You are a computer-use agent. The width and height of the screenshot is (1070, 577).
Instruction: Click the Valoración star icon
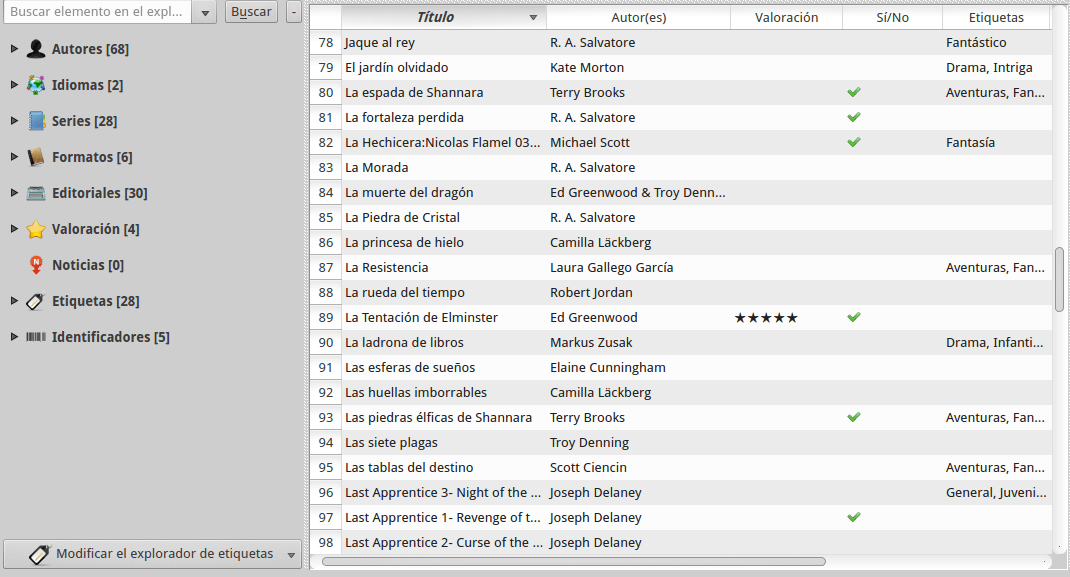tap(36, 229)
